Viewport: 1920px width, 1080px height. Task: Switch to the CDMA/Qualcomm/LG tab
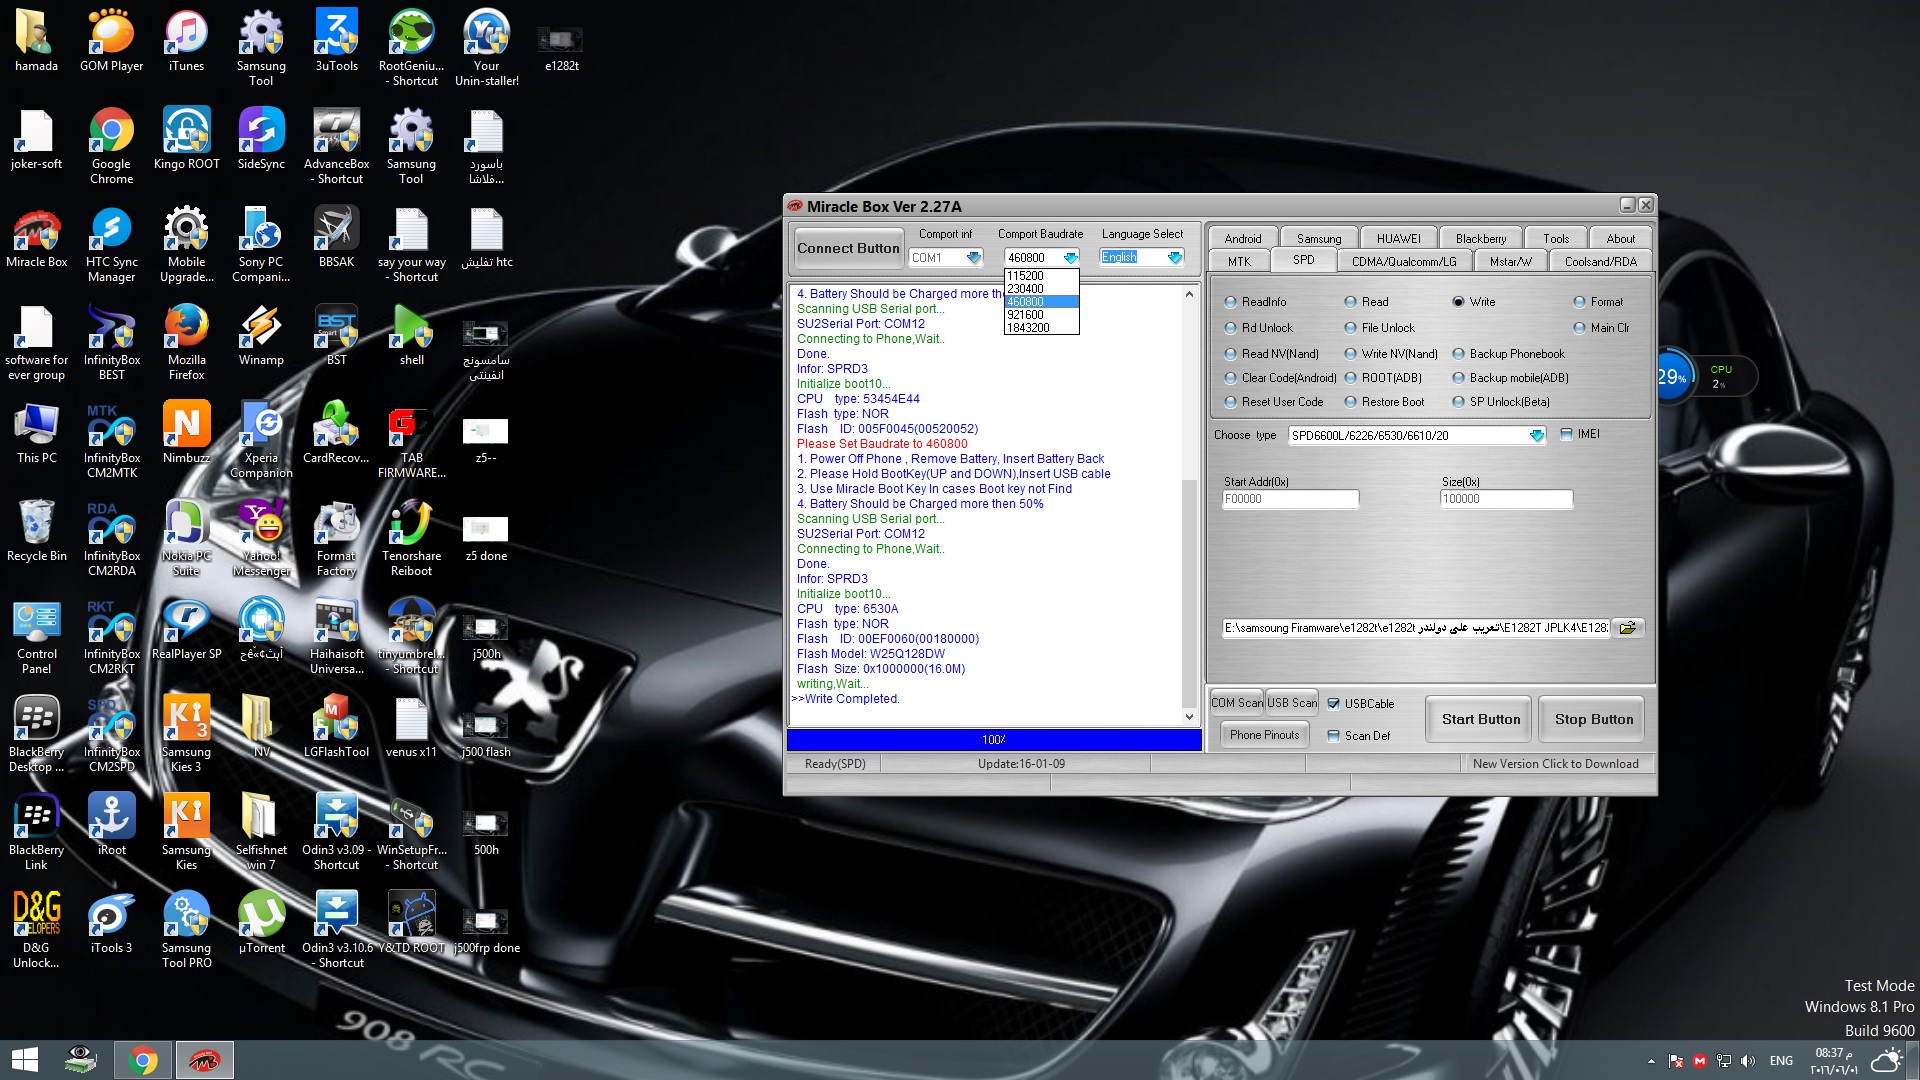click(x=1404, y=261)
